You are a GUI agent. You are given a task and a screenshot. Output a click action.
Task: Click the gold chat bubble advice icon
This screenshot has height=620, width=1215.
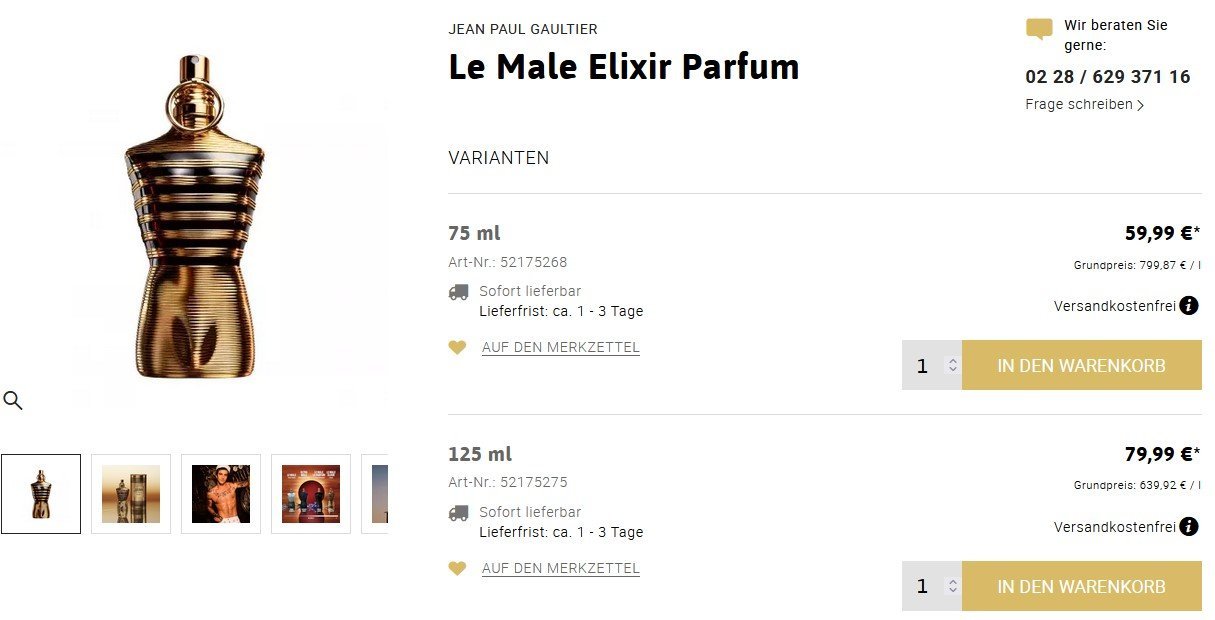(1039, 29)
